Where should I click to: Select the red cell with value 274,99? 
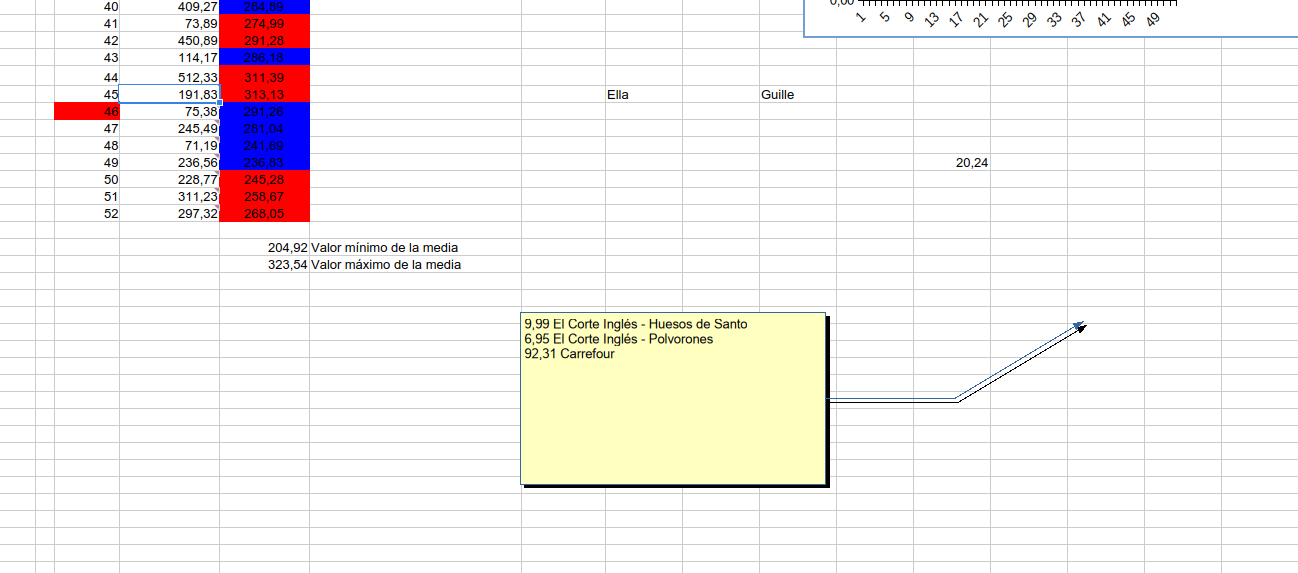pyautogui.click(x=264, y=23)
